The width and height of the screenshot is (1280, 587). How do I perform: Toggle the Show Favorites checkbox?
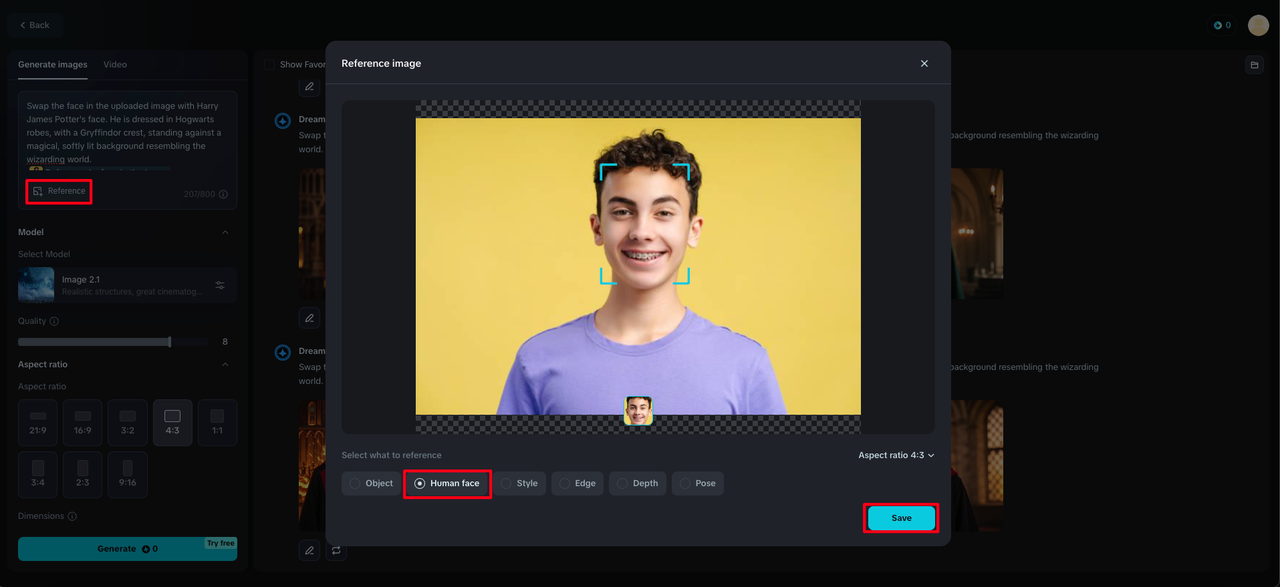pos(269,64)
